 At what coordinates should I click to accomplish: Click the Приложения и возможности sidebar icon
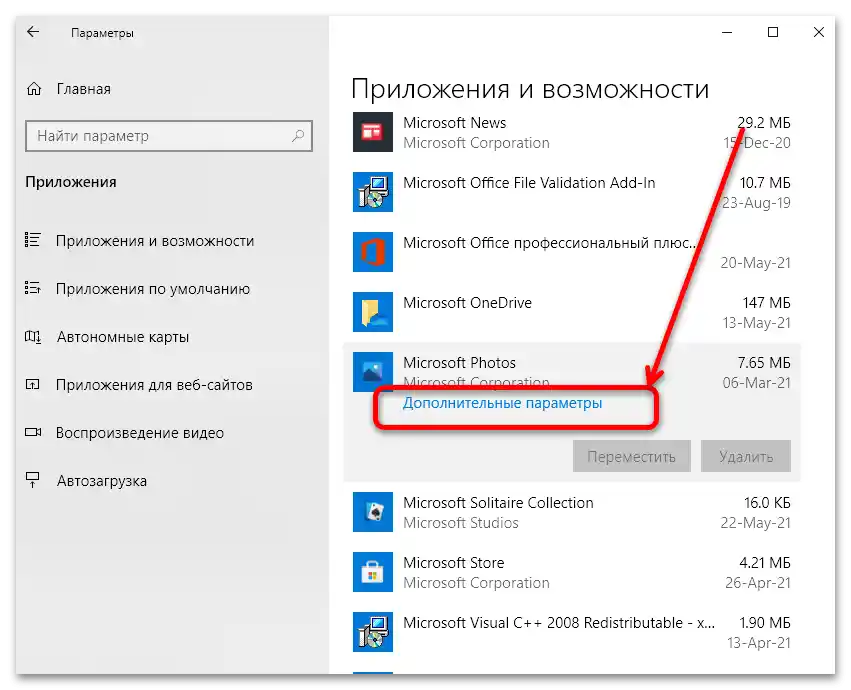click(x=33, y=240)
